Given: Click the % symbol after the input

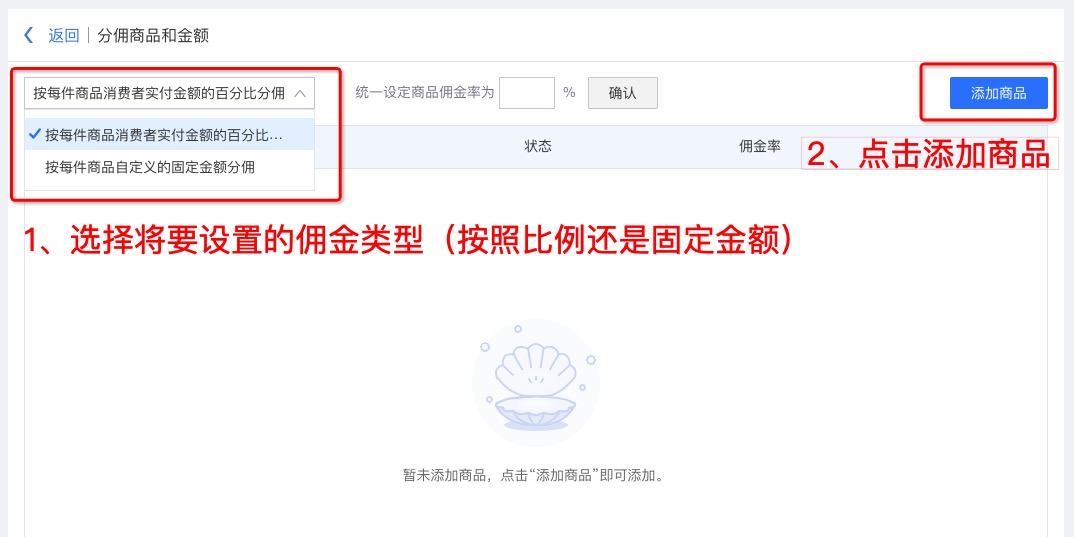Looking at the screenshot, I should click(569, 92).
